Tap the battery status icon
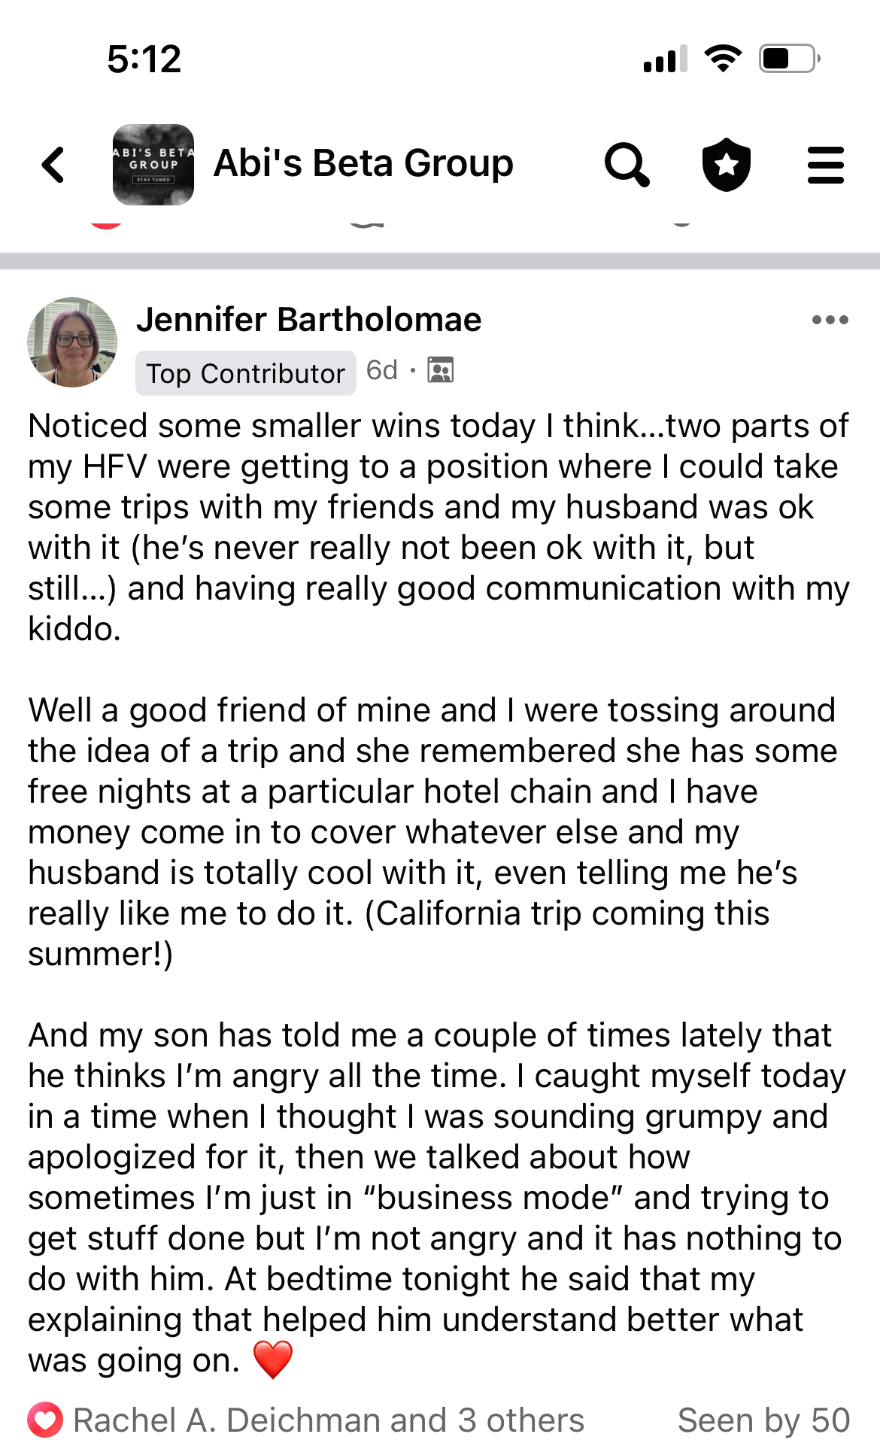880x1440 pixels. (789, 59)
